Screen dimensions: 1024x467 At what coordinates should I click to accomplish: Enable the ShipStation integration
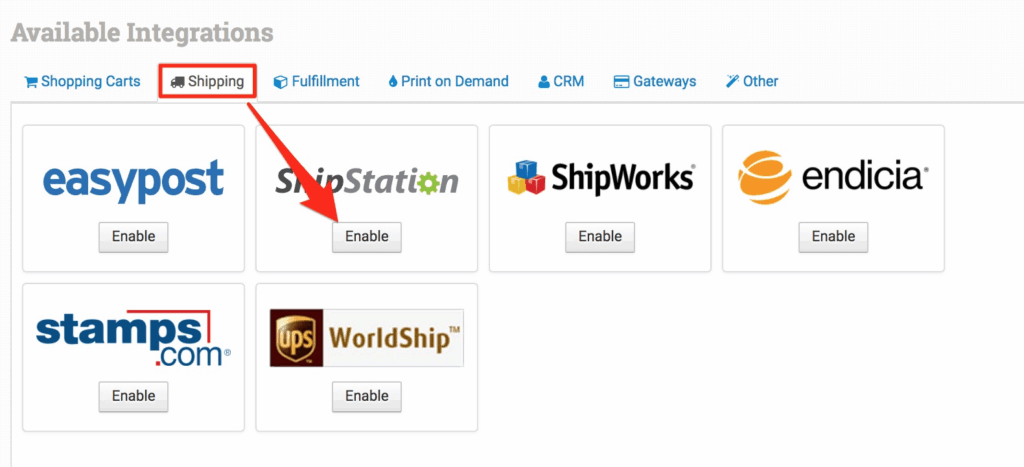click(366, 237)
